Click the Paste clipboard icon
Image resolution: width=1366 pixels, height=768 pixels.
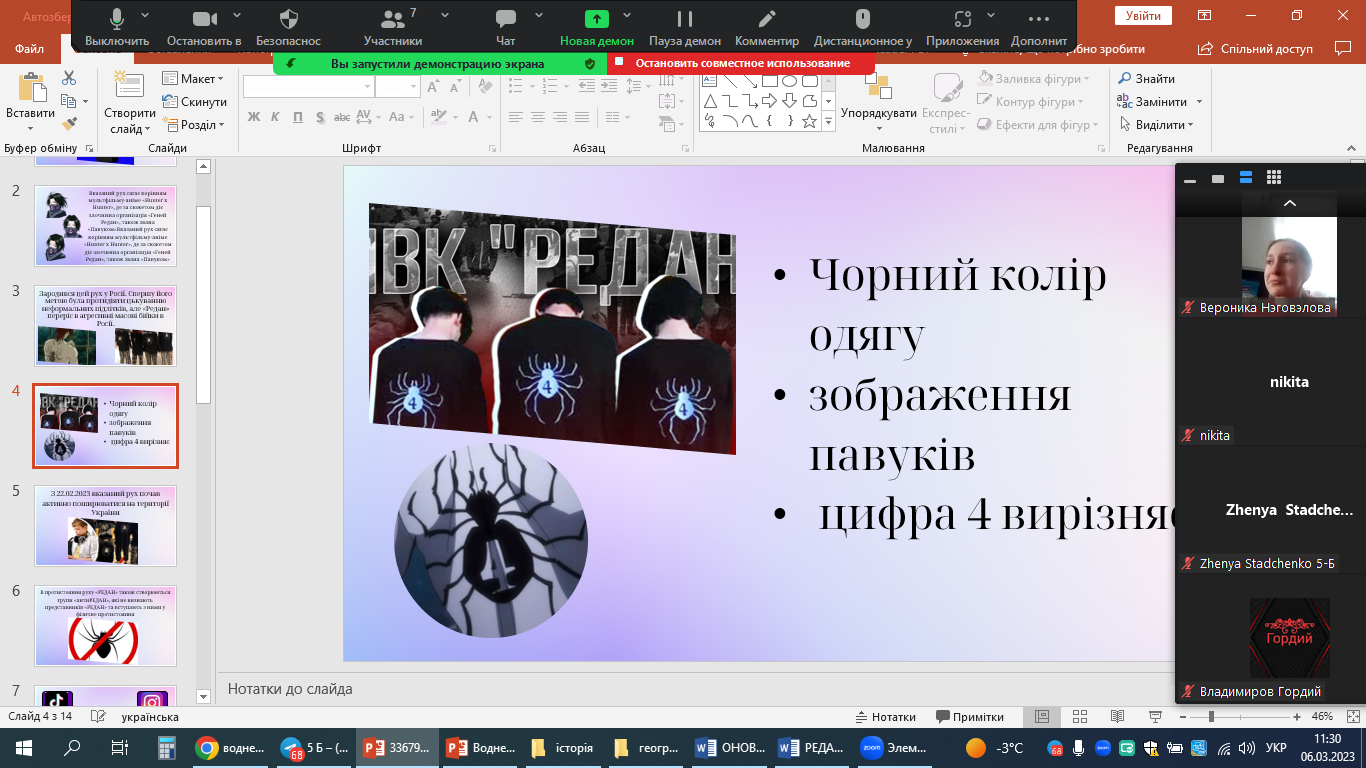coord(31,88)
